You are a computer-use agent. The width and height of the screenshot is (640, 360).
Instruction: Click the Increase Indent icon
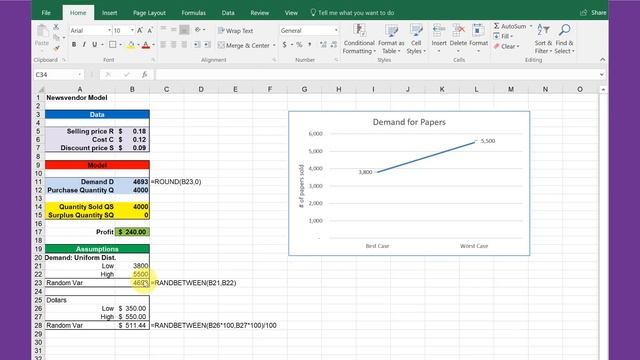[207, 45]
